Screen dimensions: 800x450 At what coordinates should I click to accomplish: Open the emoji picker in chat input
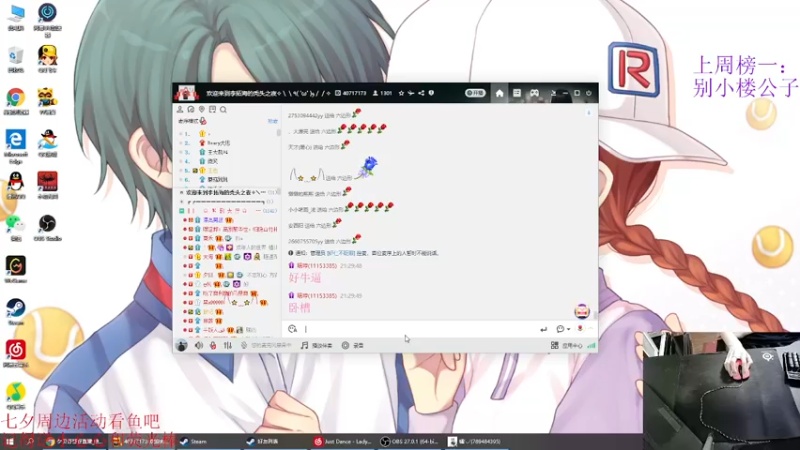292,329
